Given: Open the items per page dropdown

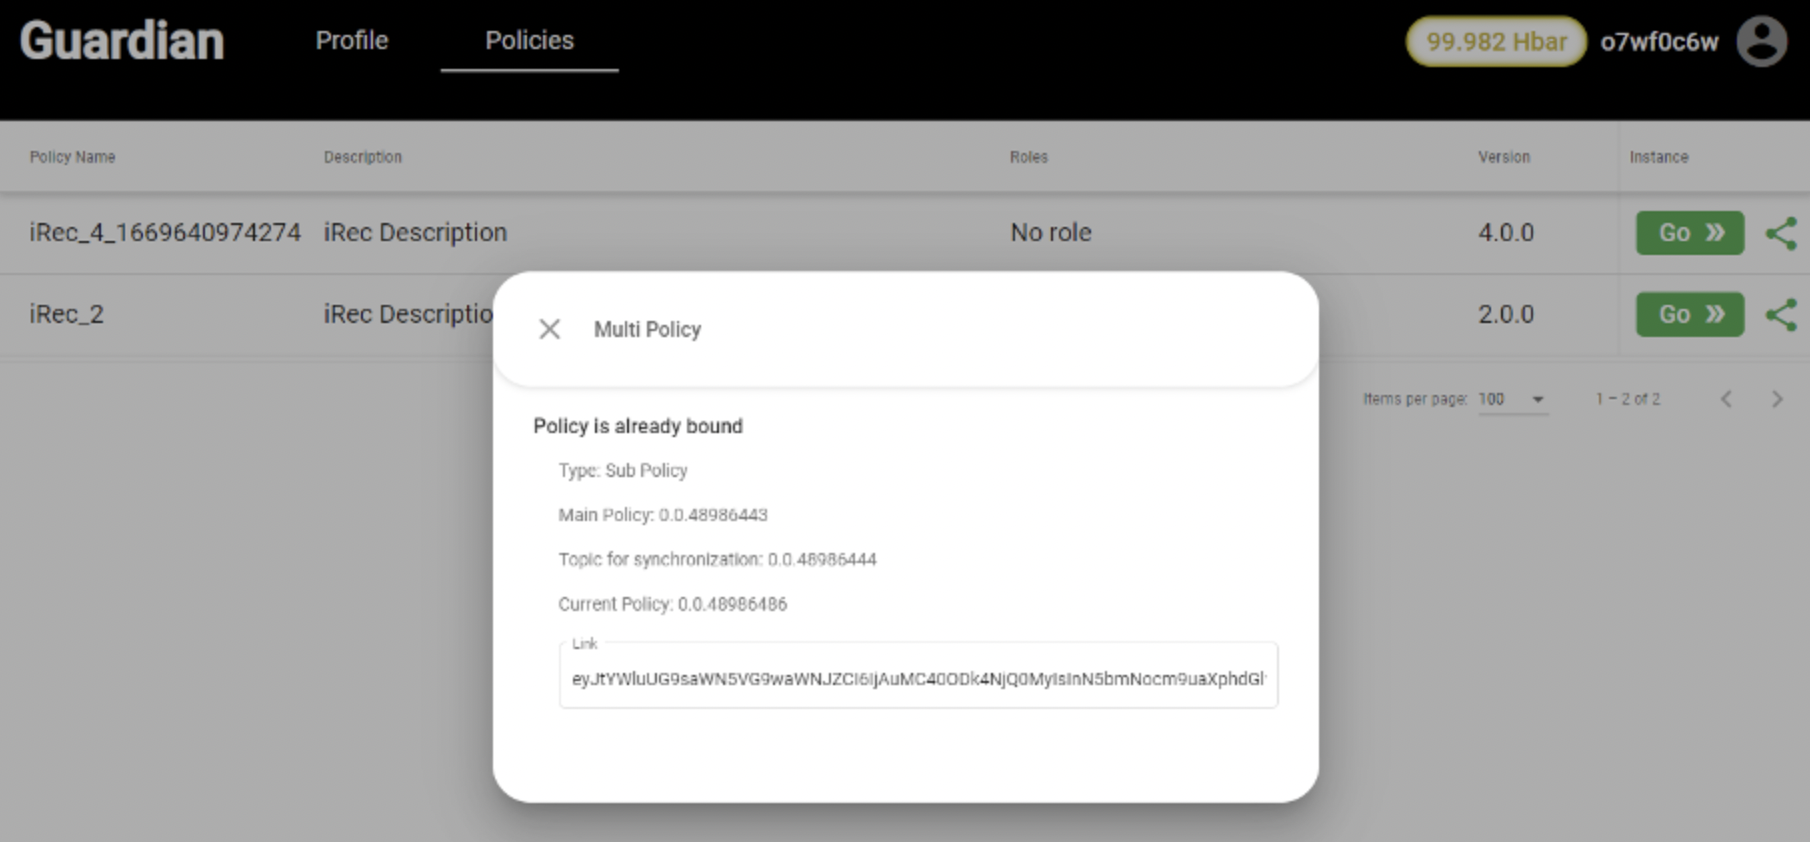Looking at the screenshot, I should pos(1512,399).
